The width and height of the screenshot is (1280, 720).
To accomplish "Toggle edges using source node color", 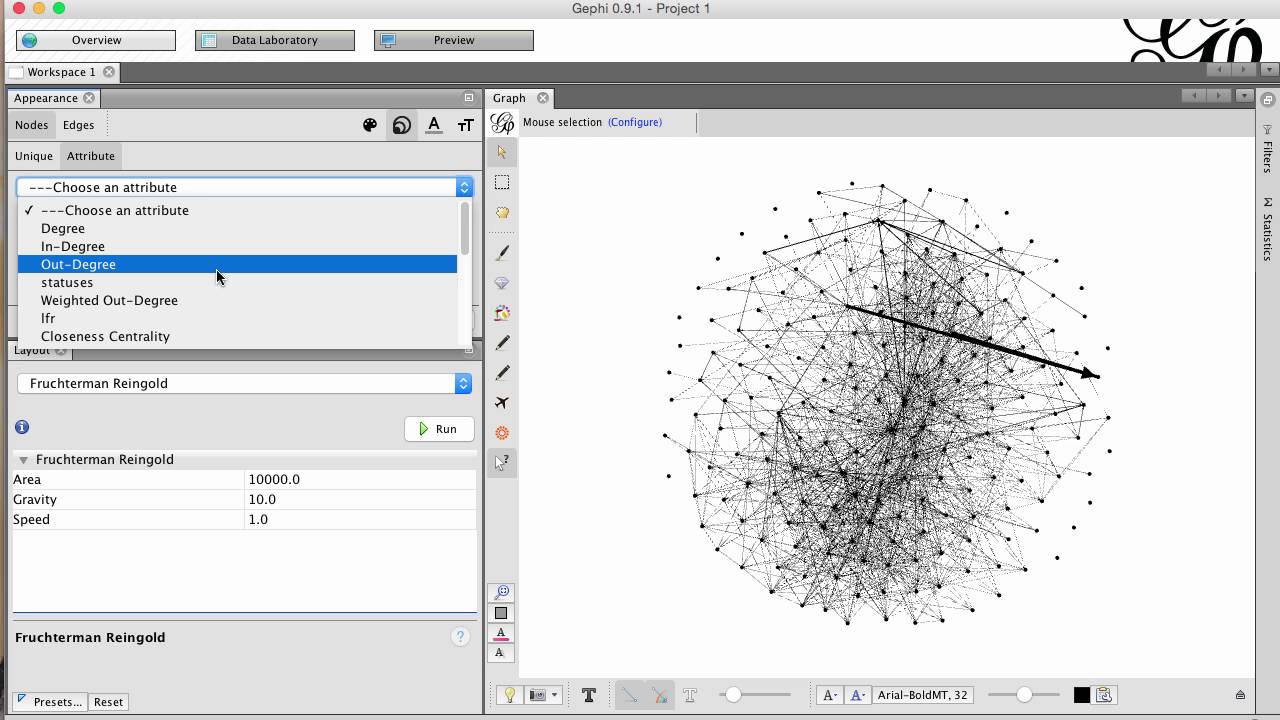I will [659, 695].
